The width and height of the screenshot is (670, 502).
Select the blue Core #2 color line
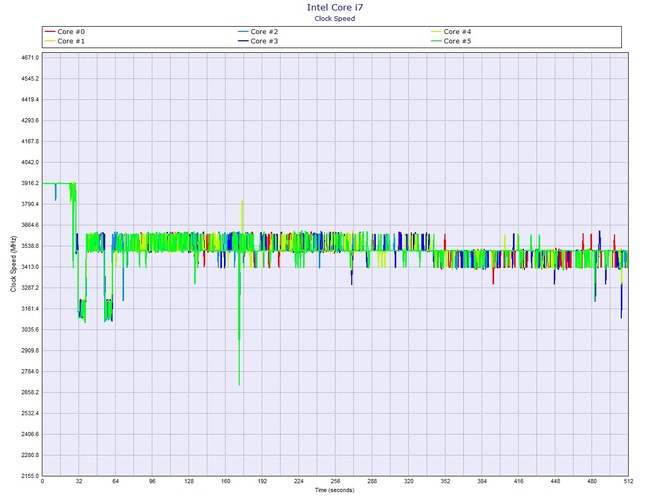click(x=243, y=32)
